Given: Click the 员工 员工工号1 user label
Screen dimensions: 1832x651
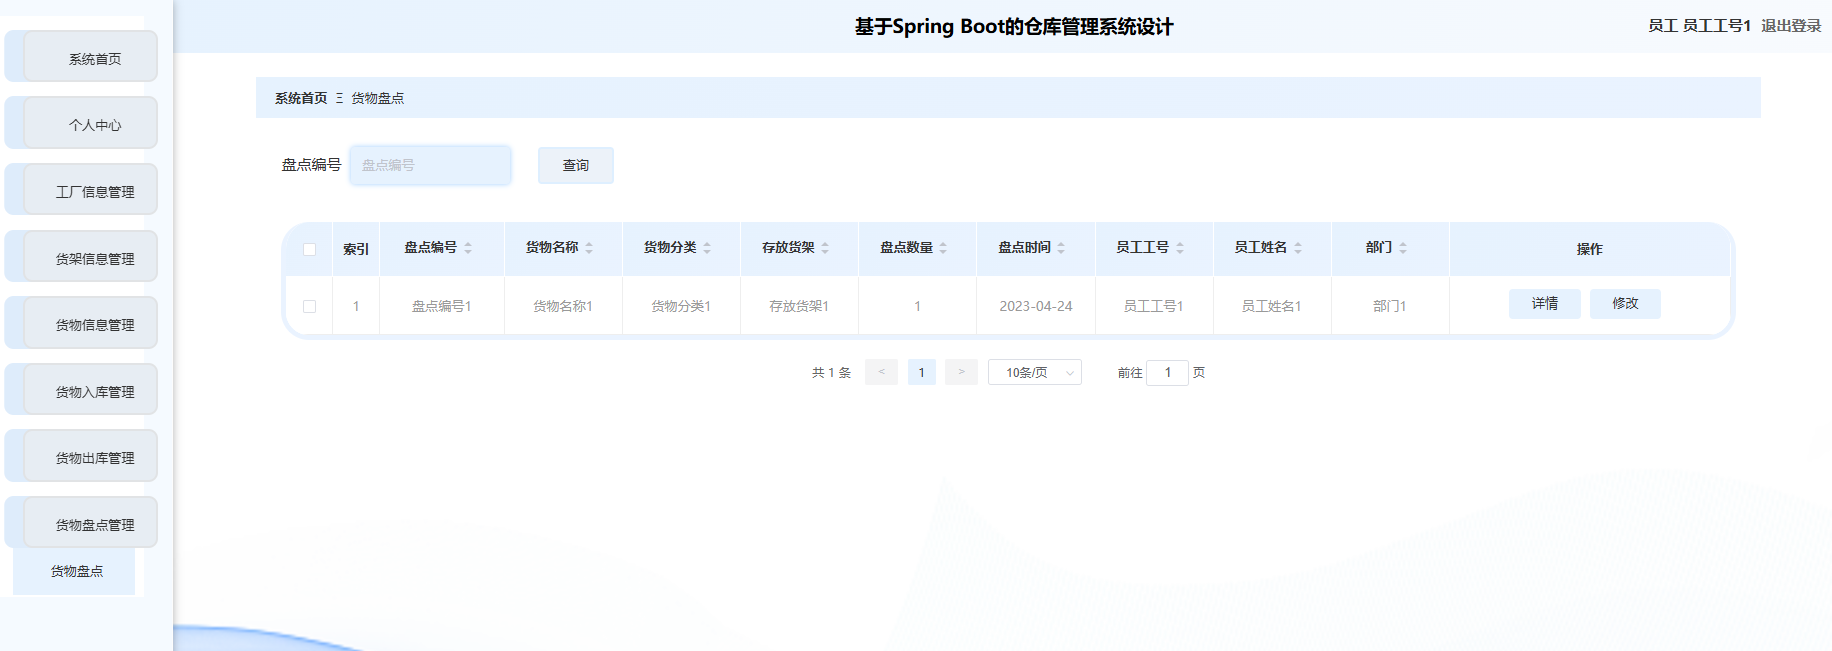Looking at the screenshot, I should click(x=1700, y=26).
